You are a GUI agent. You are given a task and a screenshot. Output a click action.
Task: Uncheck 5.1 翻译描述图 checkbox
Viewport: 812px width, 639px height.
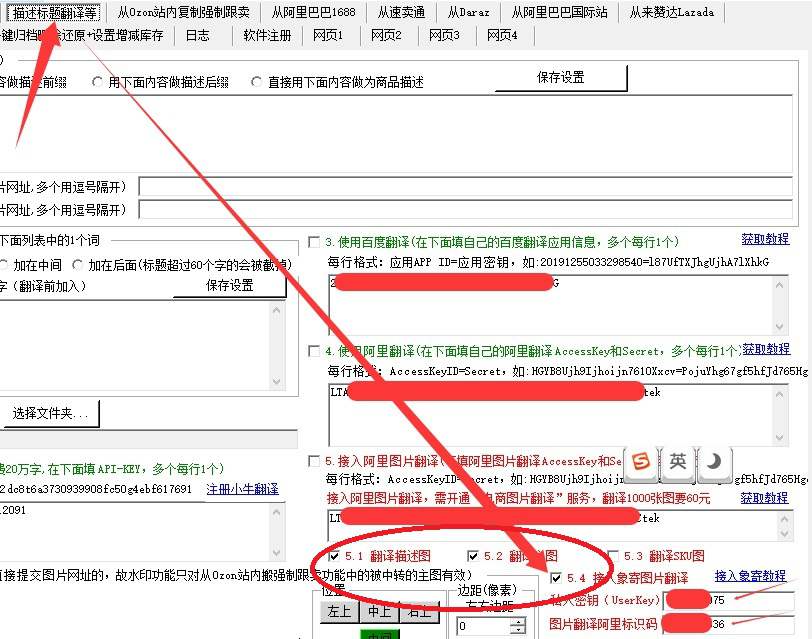coord(334,556)
